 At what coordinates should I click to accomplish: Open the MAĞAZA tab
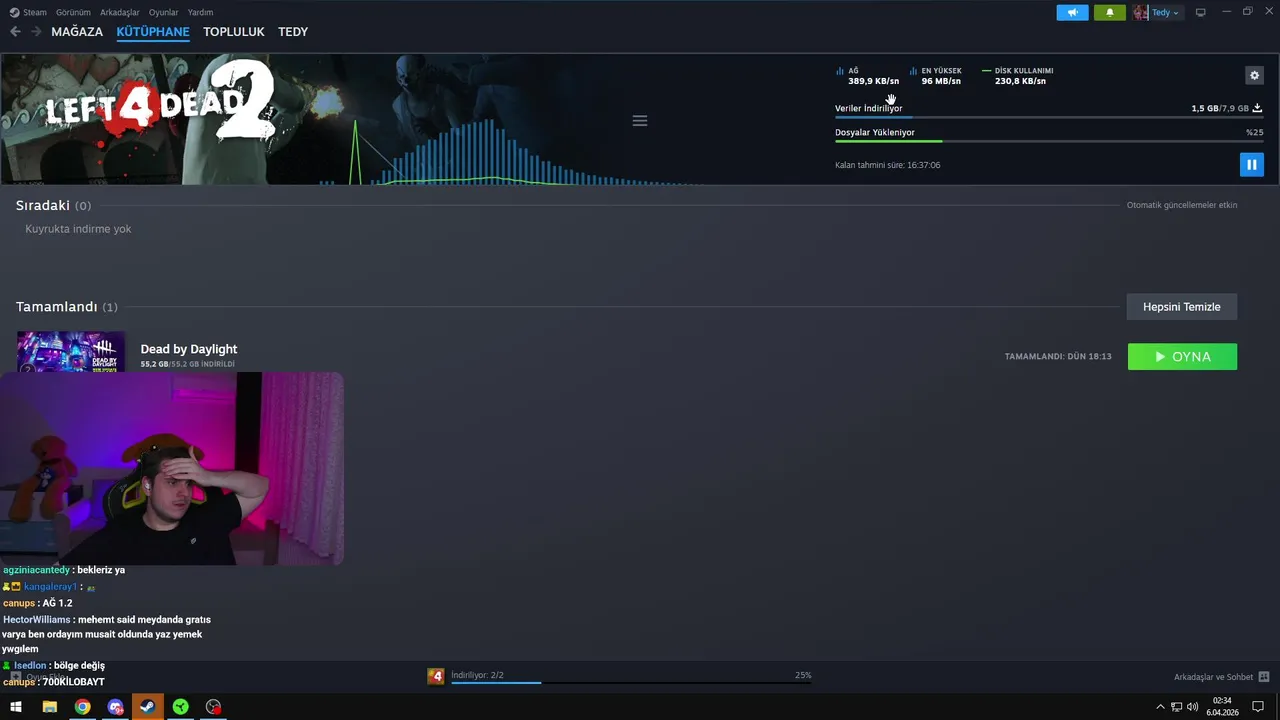[x=77, y=32]
